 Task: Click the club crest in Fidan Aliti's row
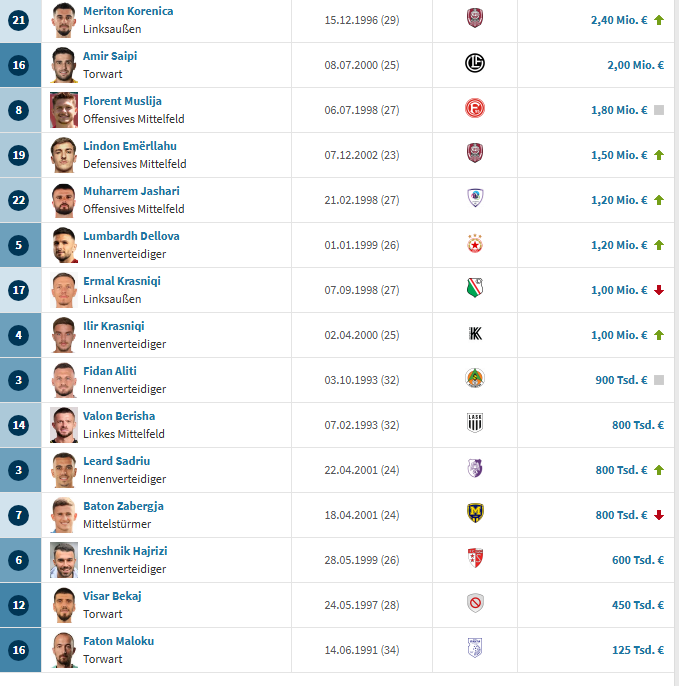coord(474,379)
